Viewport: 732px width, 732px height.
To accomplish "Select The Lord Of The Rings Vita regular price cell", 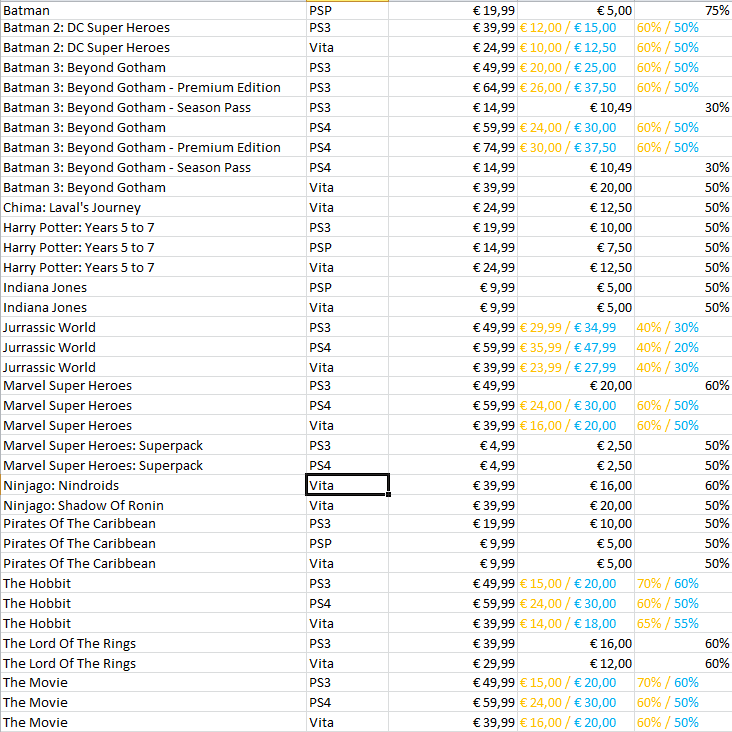I will pyautogui.click(x=453, y=663).
